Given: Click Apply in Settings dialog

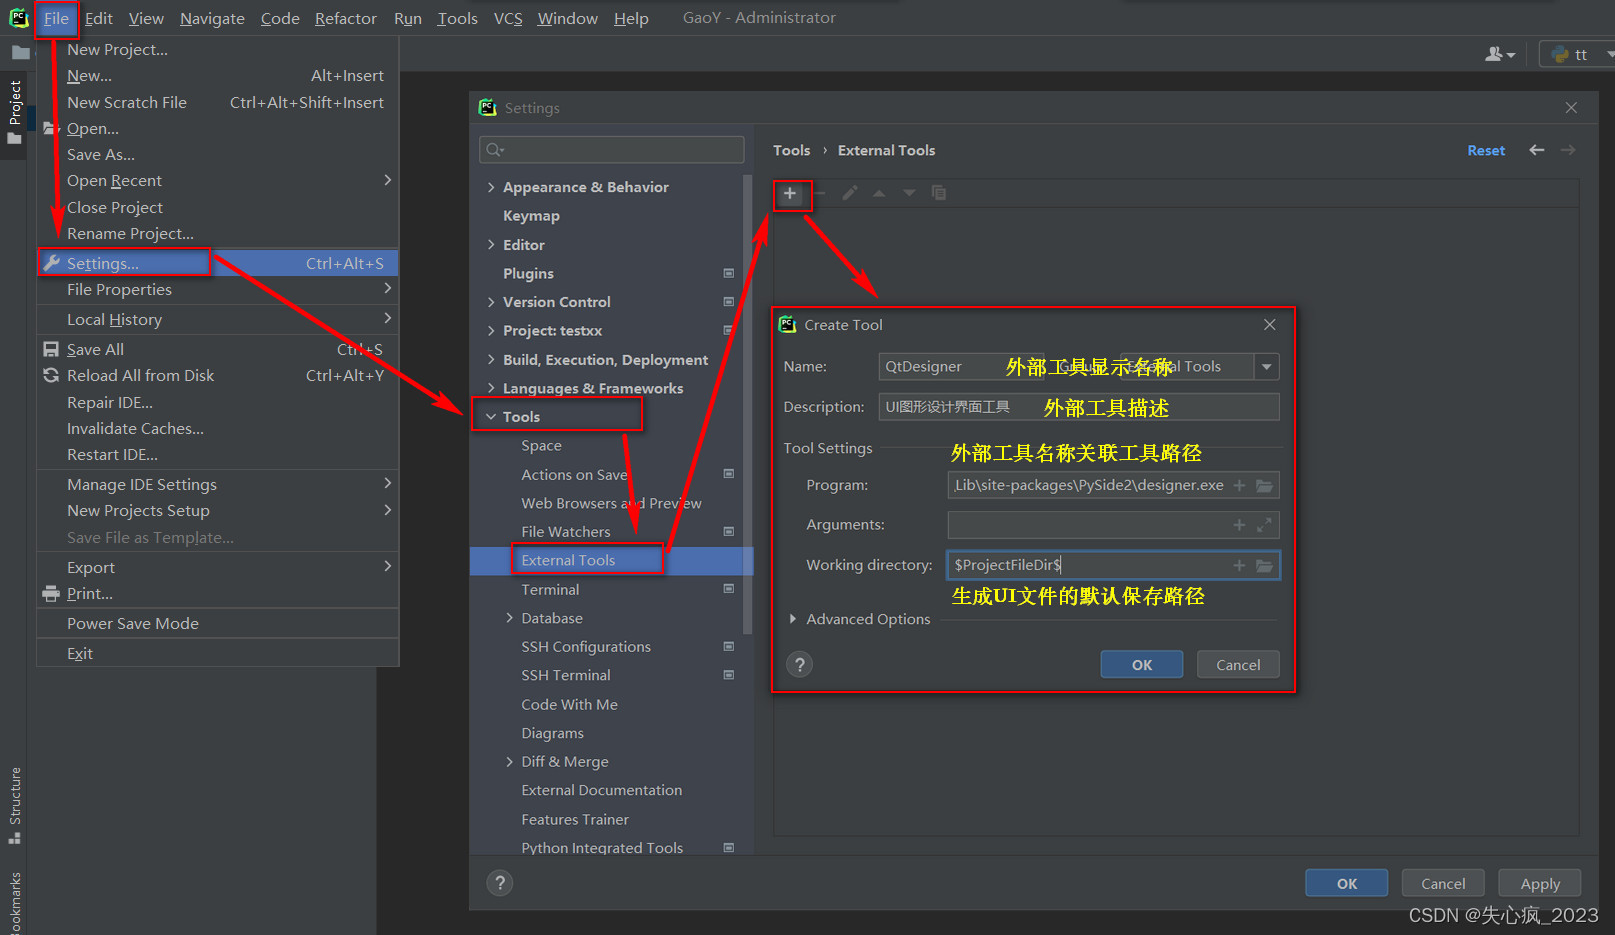Looking at the screenshot, I should tap(1540, 883).
